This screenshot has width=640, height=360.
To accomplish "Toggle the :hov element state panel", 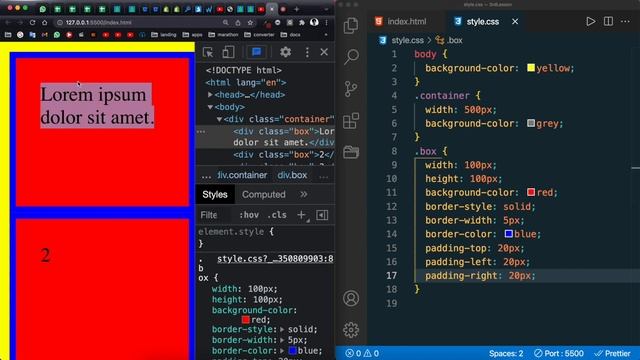I will tap(249, 215).
